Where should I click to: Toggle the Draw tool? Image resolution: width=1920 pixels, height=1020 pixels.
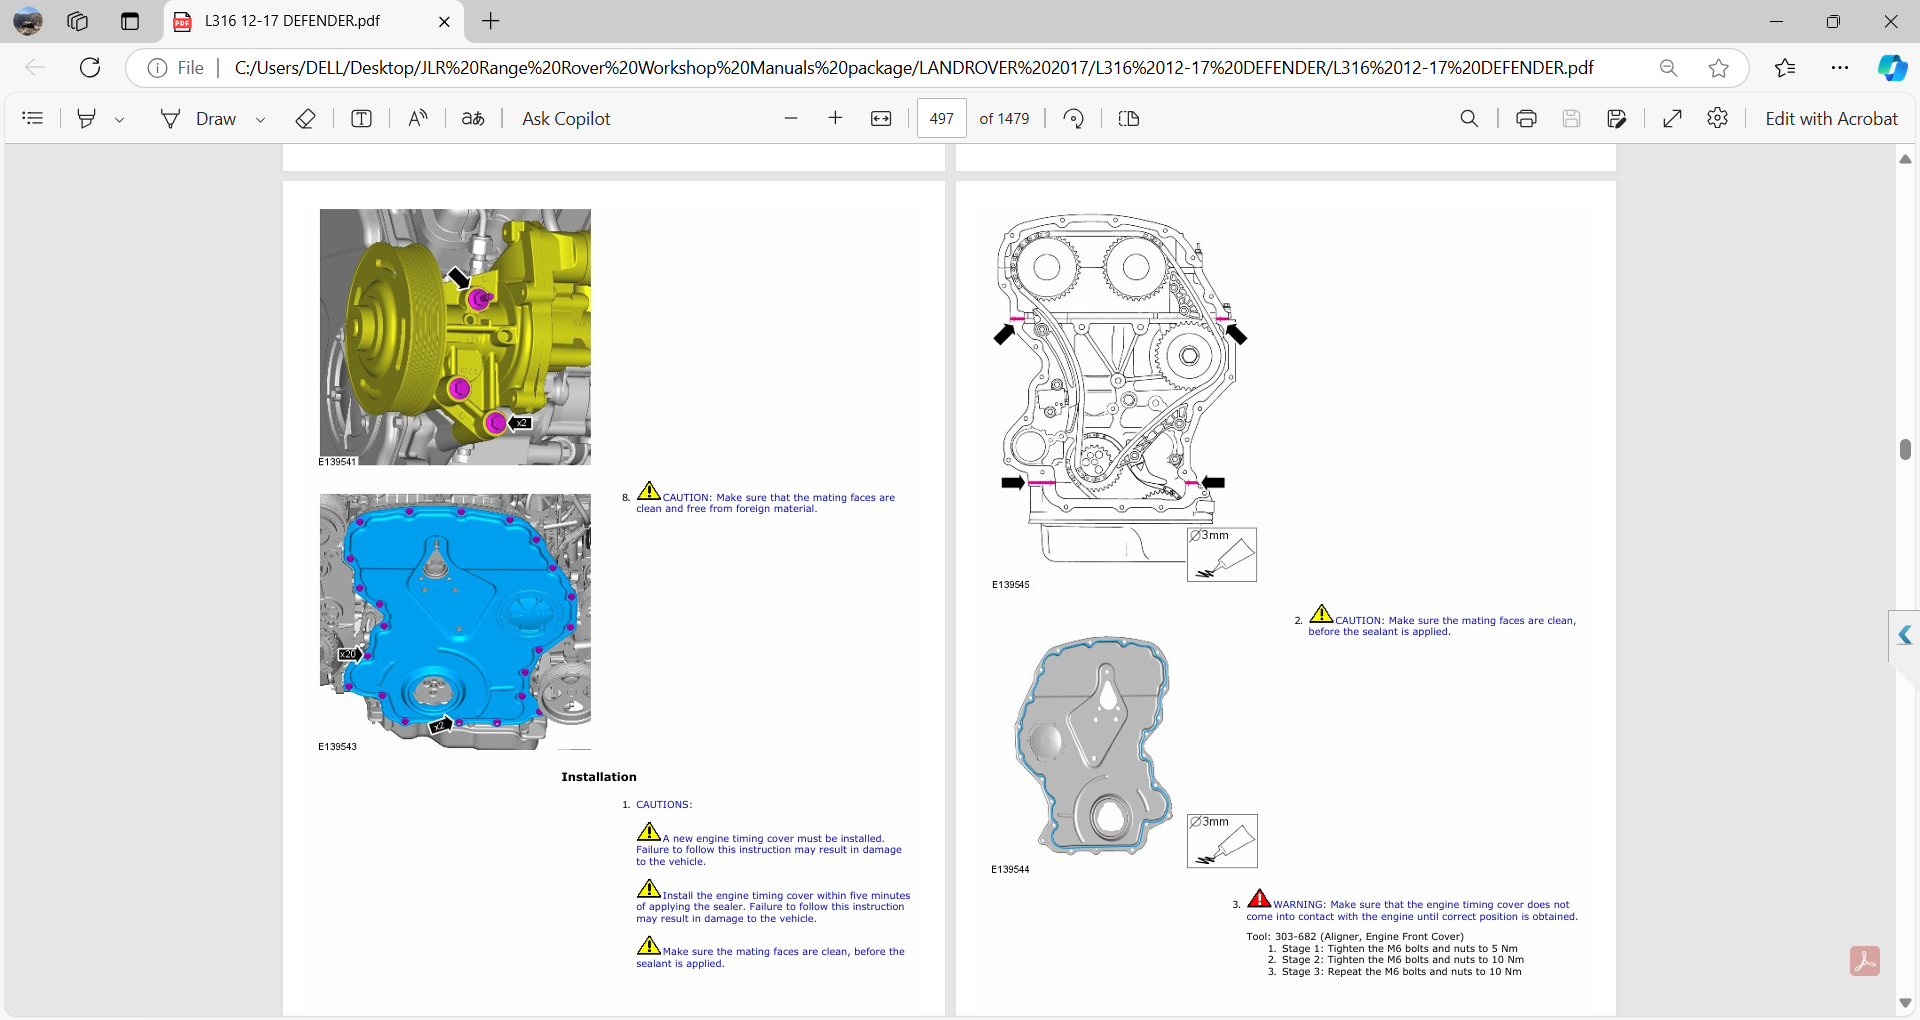[199, 118]
